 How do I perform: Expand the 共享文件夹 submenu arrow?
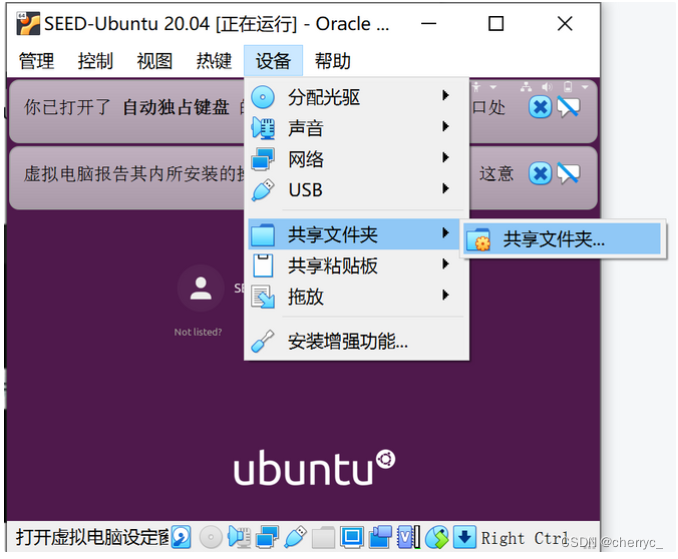click(445, 233)
